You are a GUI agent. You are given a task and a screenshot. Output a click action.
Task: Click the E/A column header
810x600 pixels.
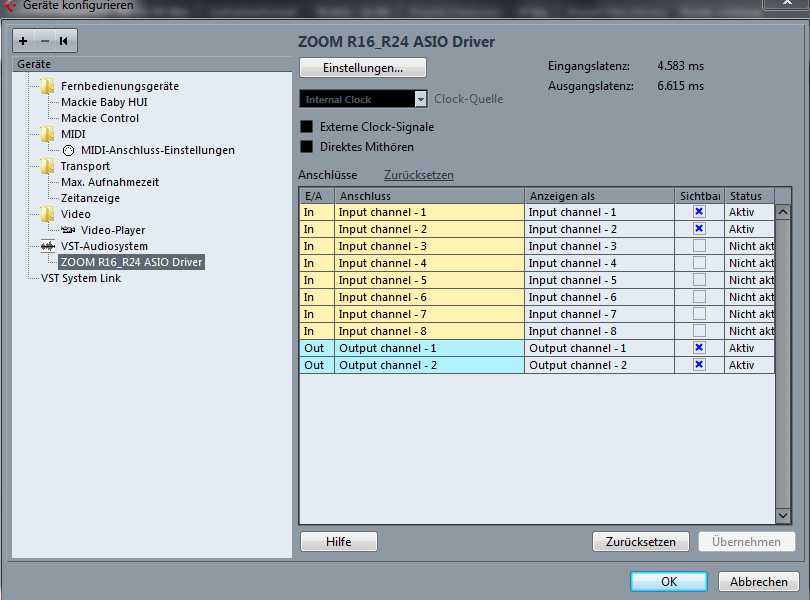(317, 196)
